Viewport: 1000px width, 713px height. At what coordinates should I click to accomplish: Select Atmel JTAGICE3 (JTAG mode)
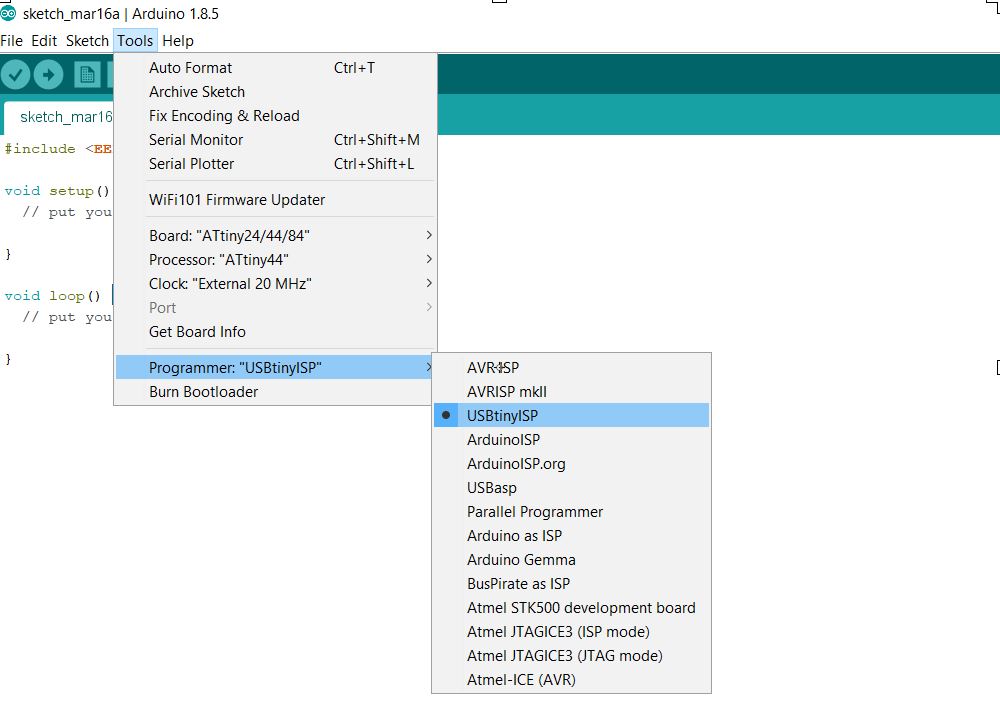(571, 656)
